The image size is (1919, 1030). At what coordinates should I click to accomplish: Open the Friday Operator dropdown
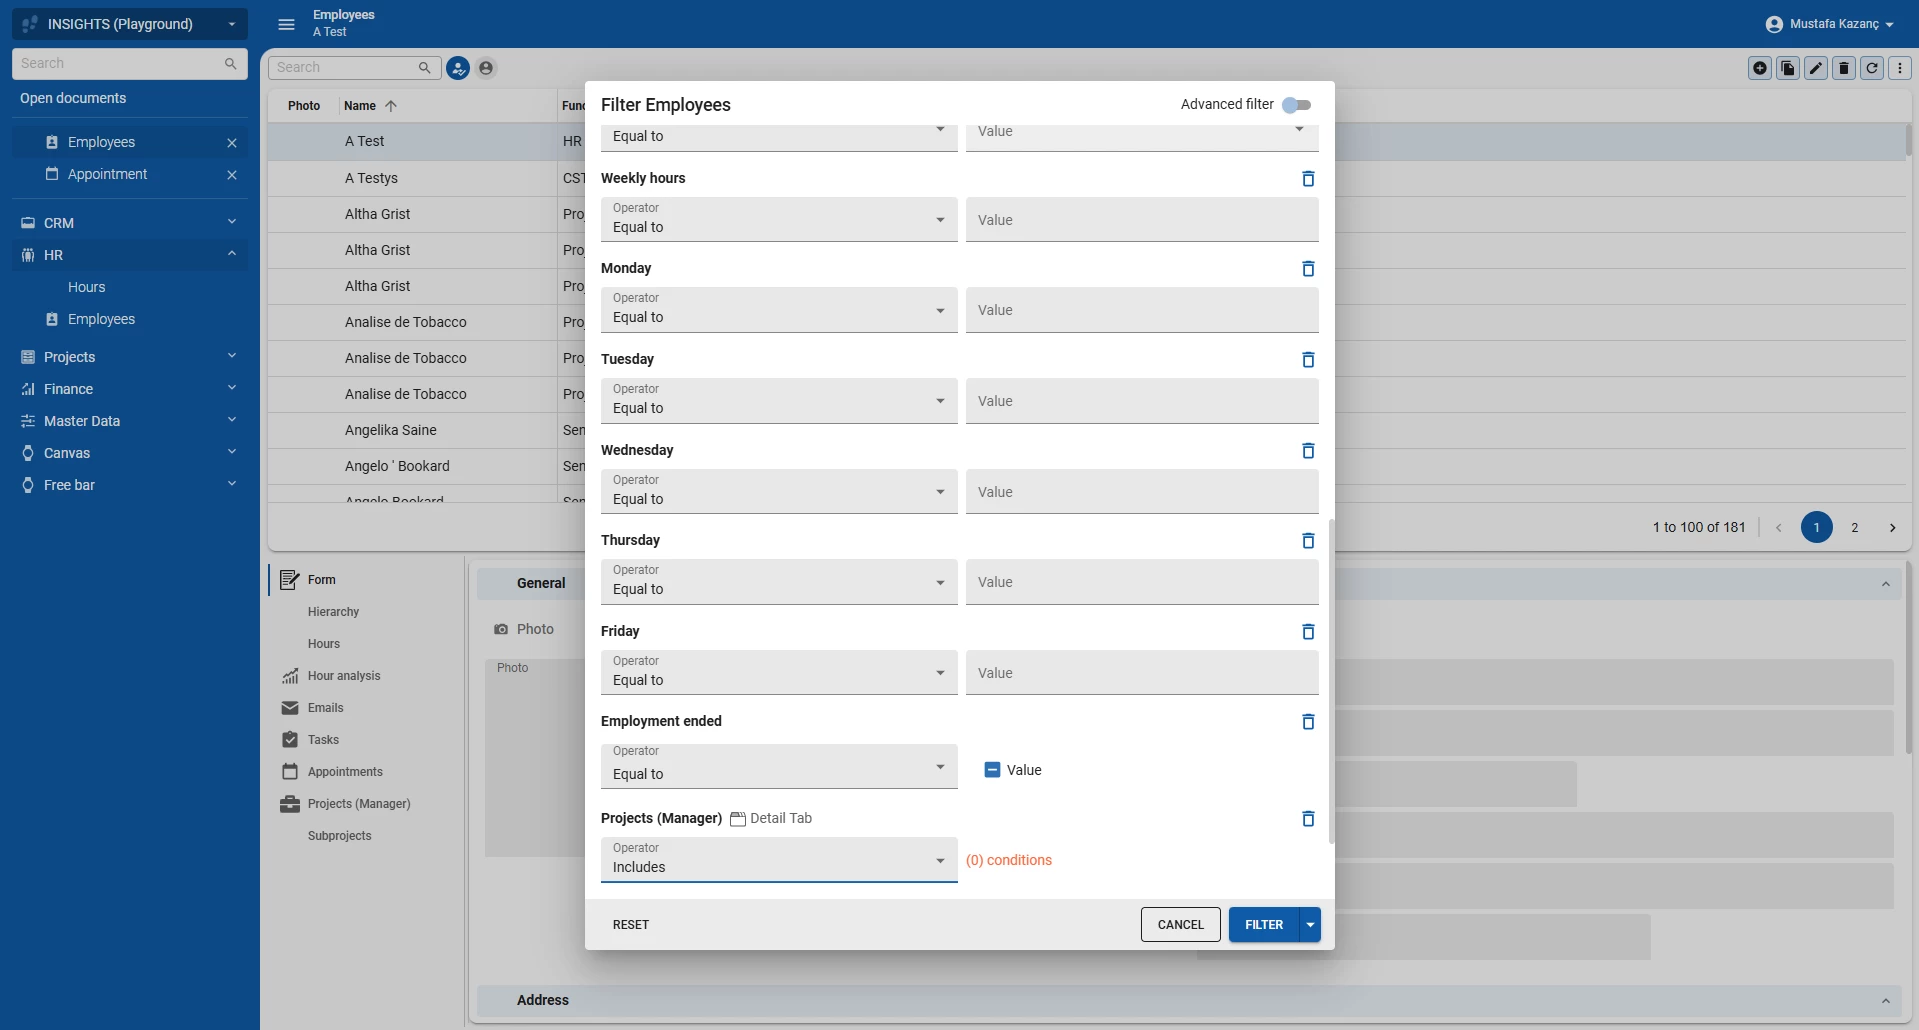click(x=779, y=673)
